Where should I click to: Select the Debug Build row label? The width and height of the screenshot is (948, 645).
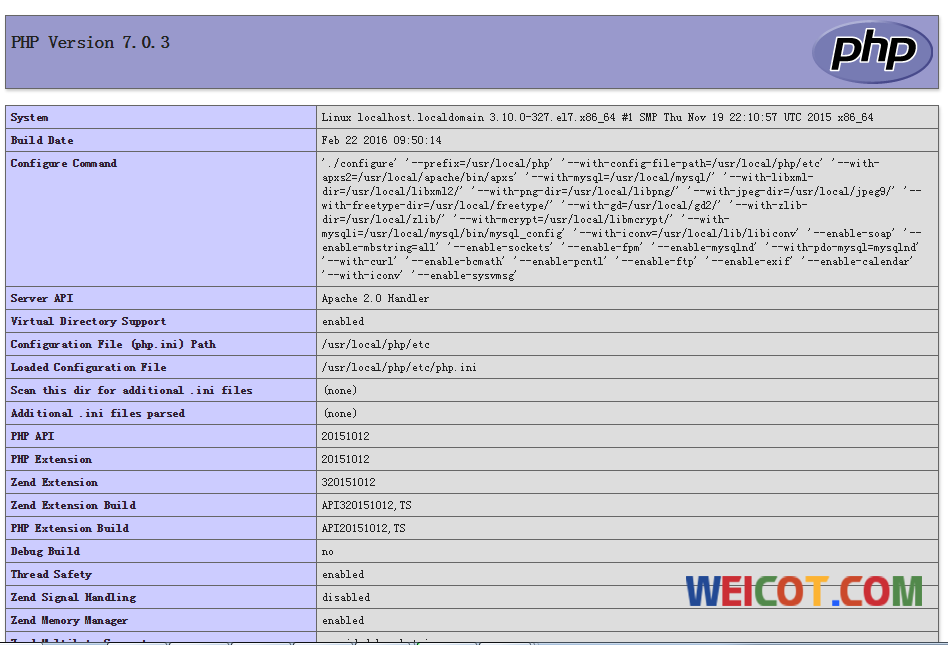[45, 551]
